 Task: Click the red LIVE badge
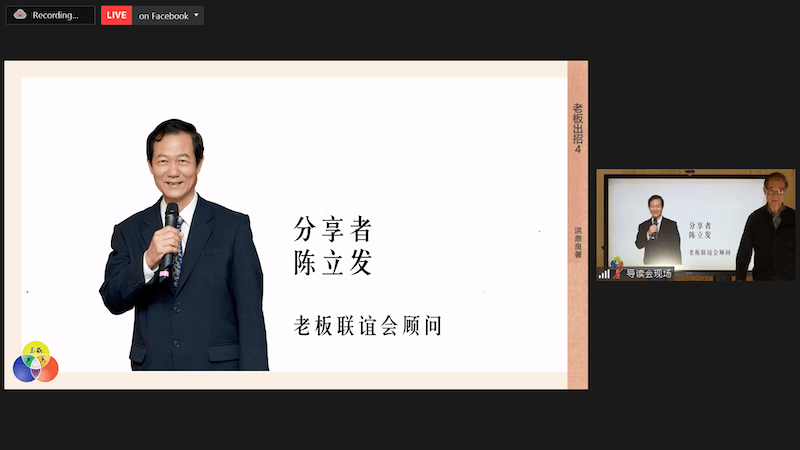point(117,15)
